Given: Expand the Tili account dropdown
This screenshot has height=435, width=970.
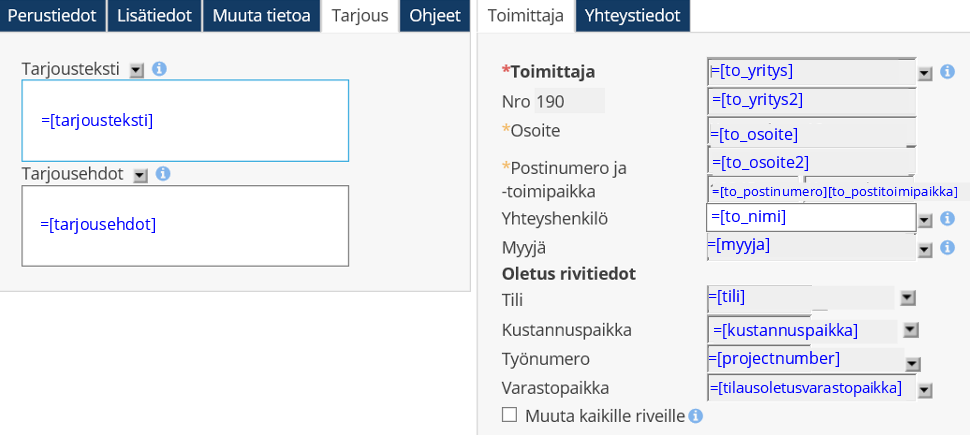Looking at the screenshot, I should pyautogui.click(x=907, y=297).
